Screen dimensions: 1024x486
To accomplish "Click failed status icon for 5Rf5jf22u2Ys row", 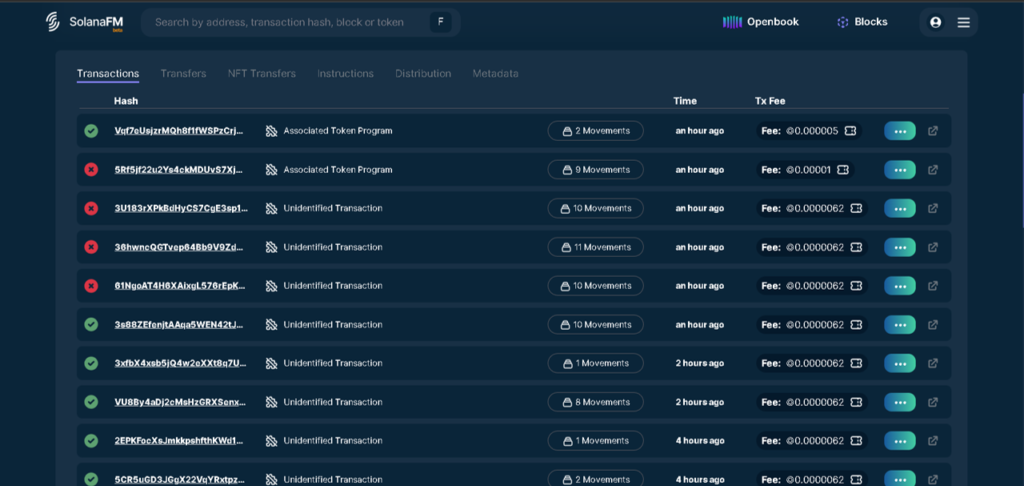I will click(x=91, y=170).
